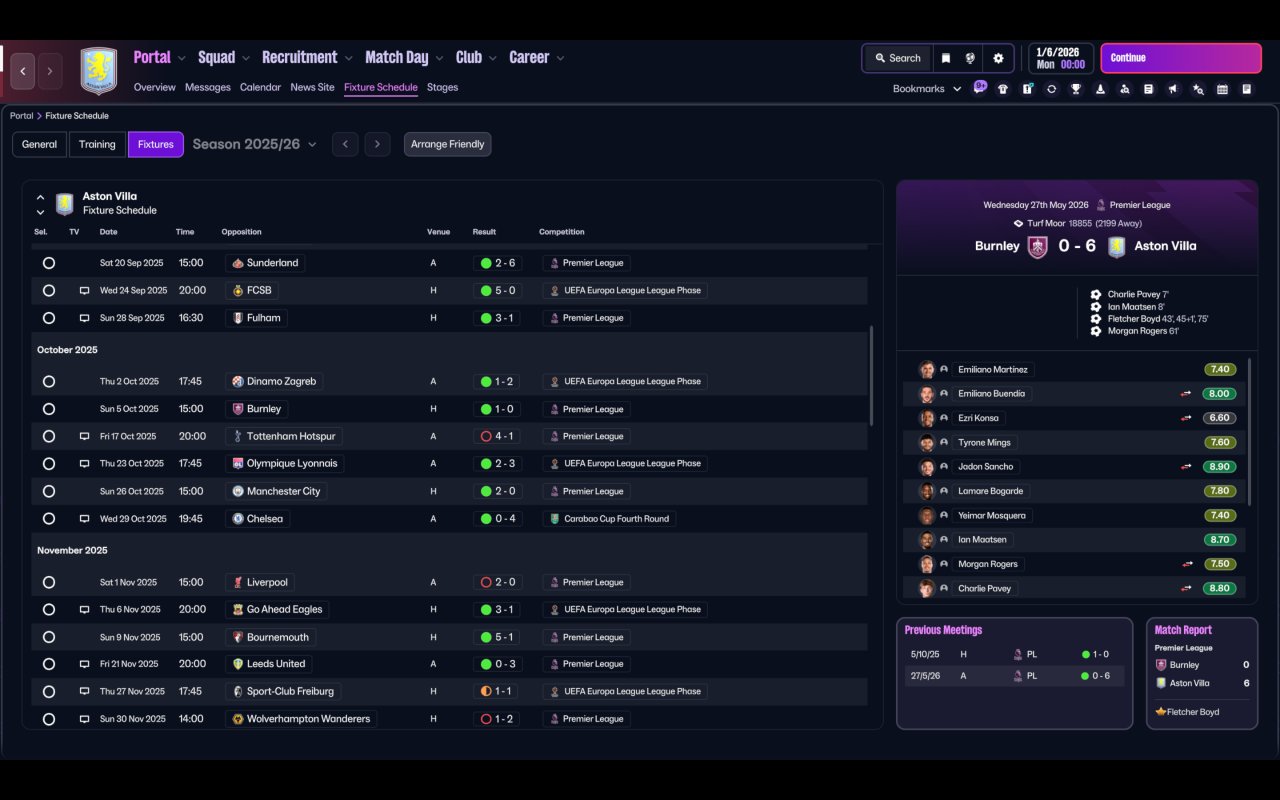This screenshot has width=1280, height=800.
Task: Select the Chelsea fixture radio button
Action: 49,519
